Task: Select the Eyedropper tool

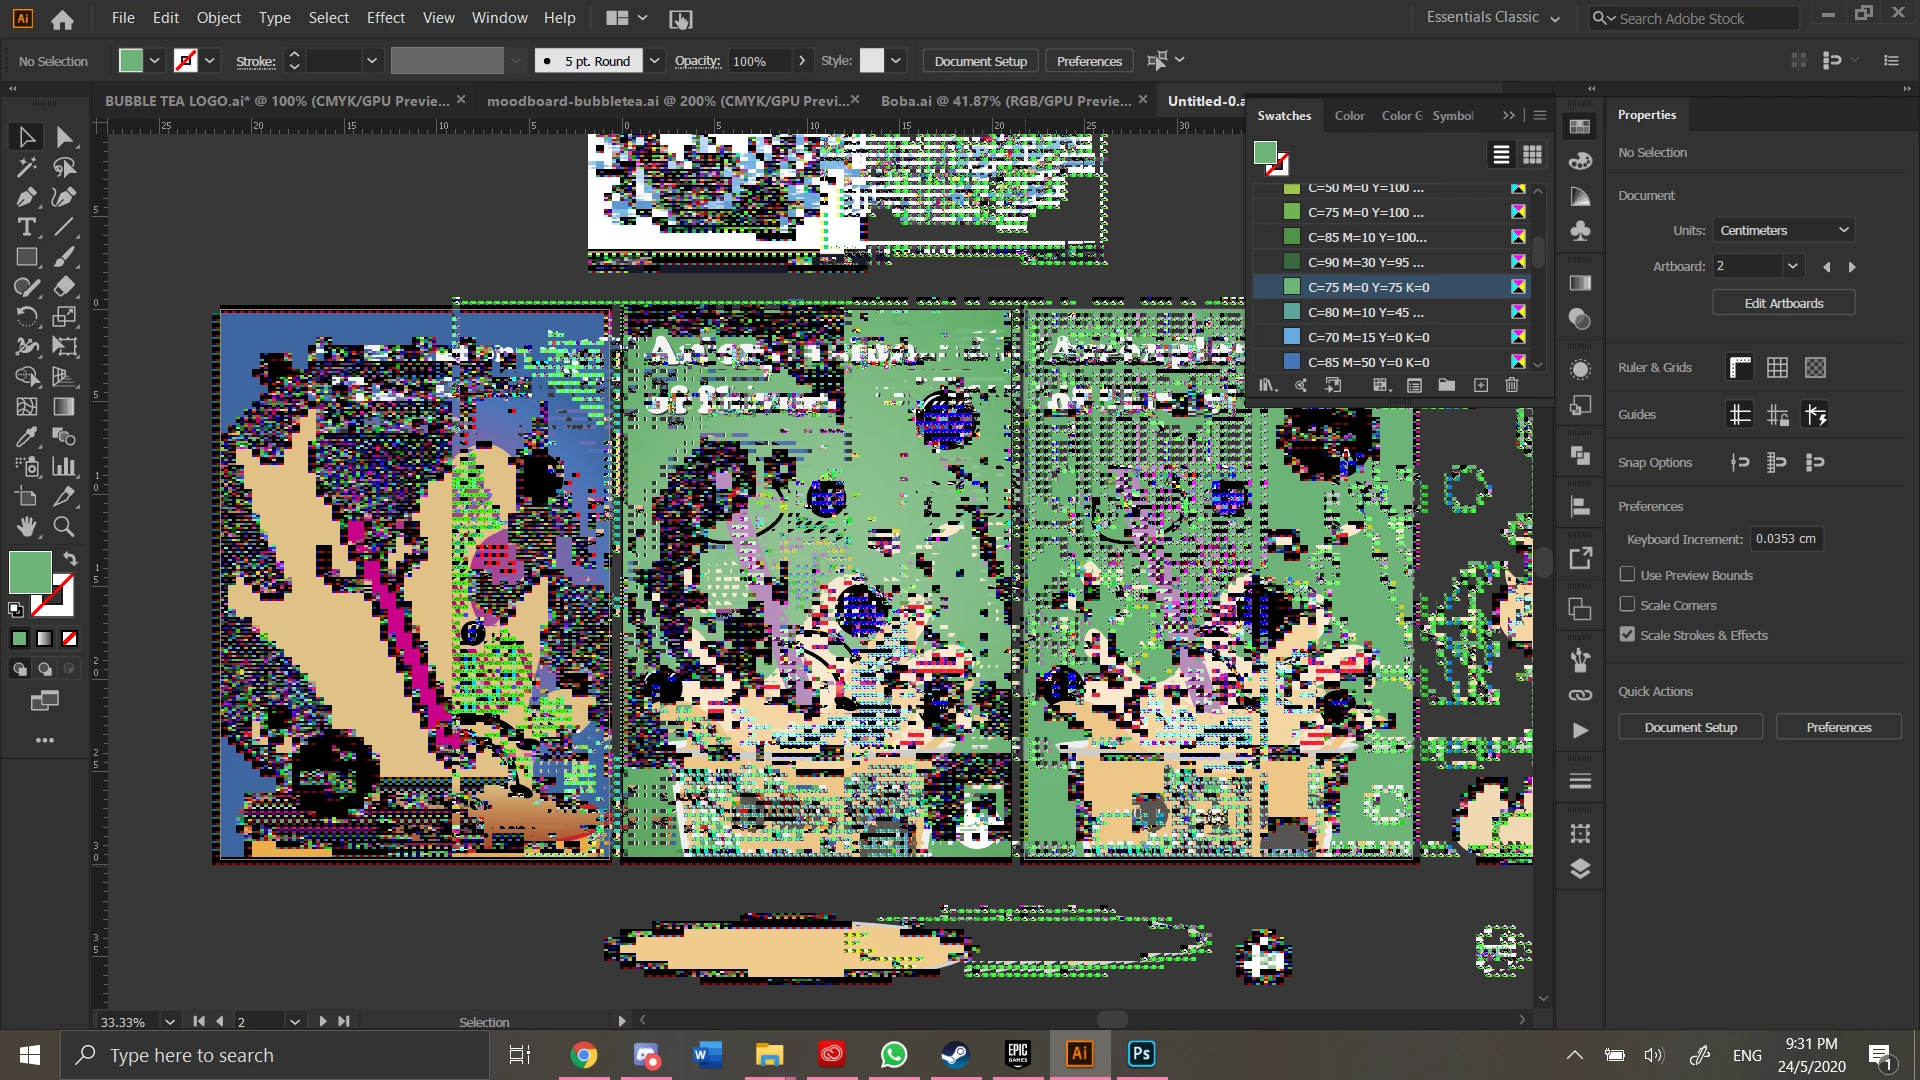Action: point(26,437)
